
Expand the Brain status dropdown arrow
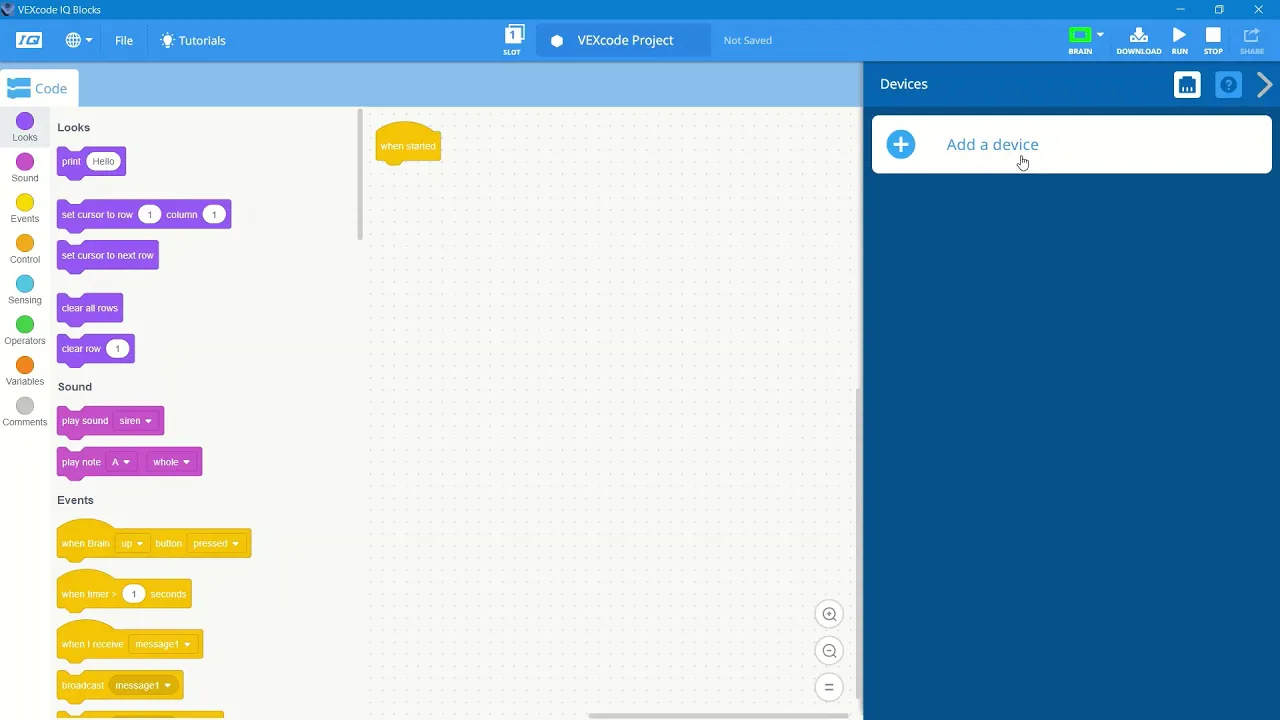pyautogui.click(x=1100, y=35)
